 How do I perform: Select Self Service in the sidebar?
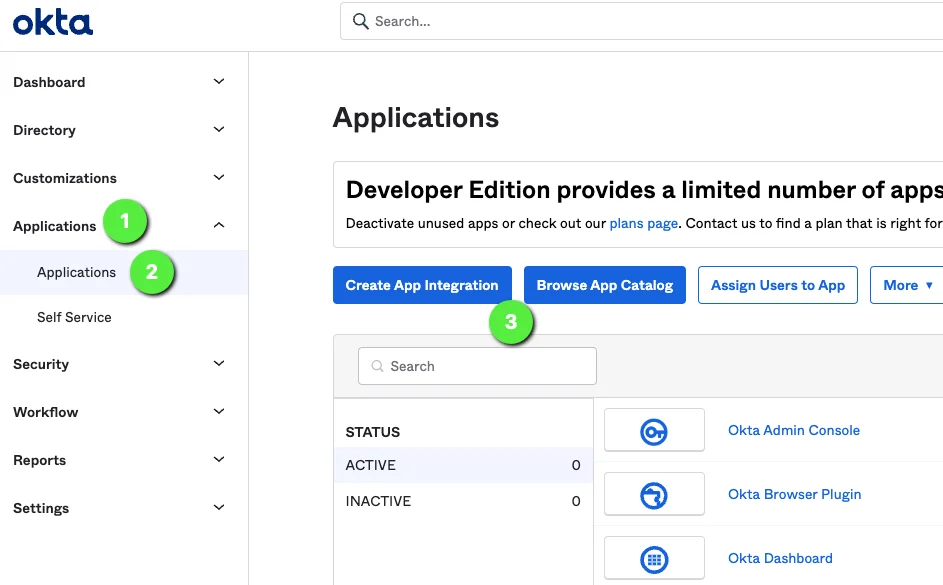(74, 317)
